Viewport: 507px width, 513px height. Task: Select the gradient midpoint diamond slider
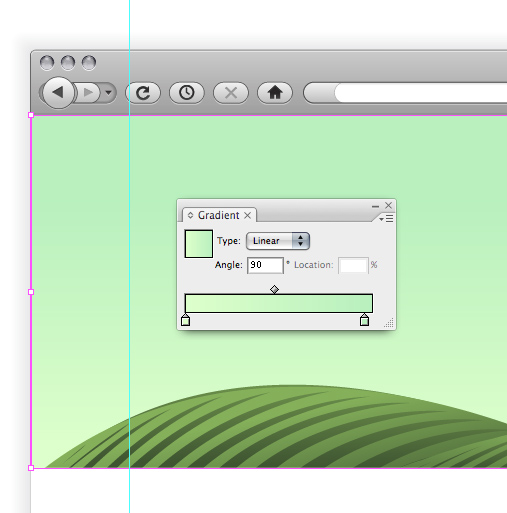pos(274,289)
